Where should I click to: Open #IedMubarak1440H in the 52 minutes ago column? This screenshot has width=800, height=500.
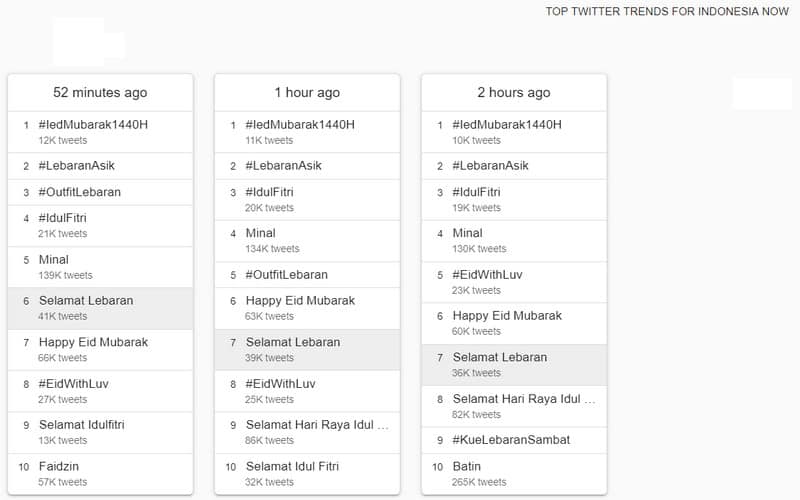click(x=92, y=125)
